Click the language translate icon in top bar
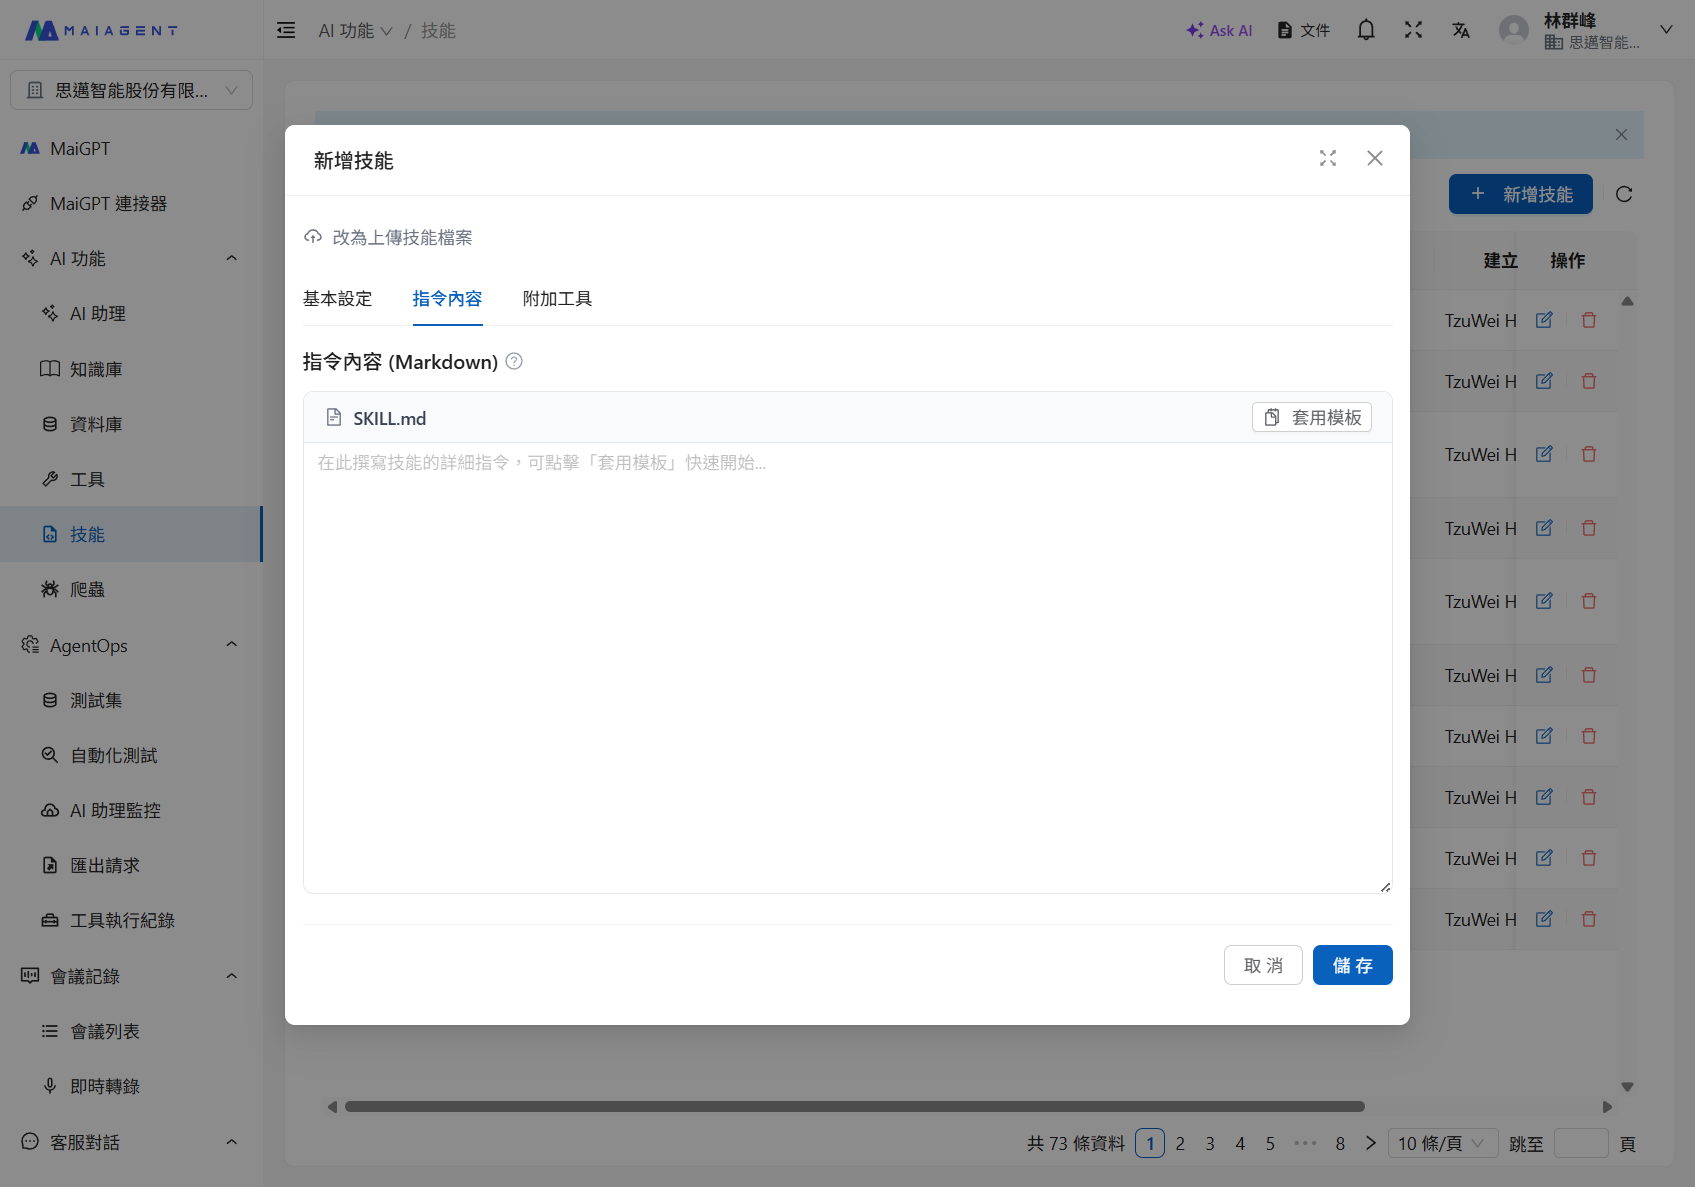The height and width of the screenshot is (1187, 1695). (x=1461, y=30)
